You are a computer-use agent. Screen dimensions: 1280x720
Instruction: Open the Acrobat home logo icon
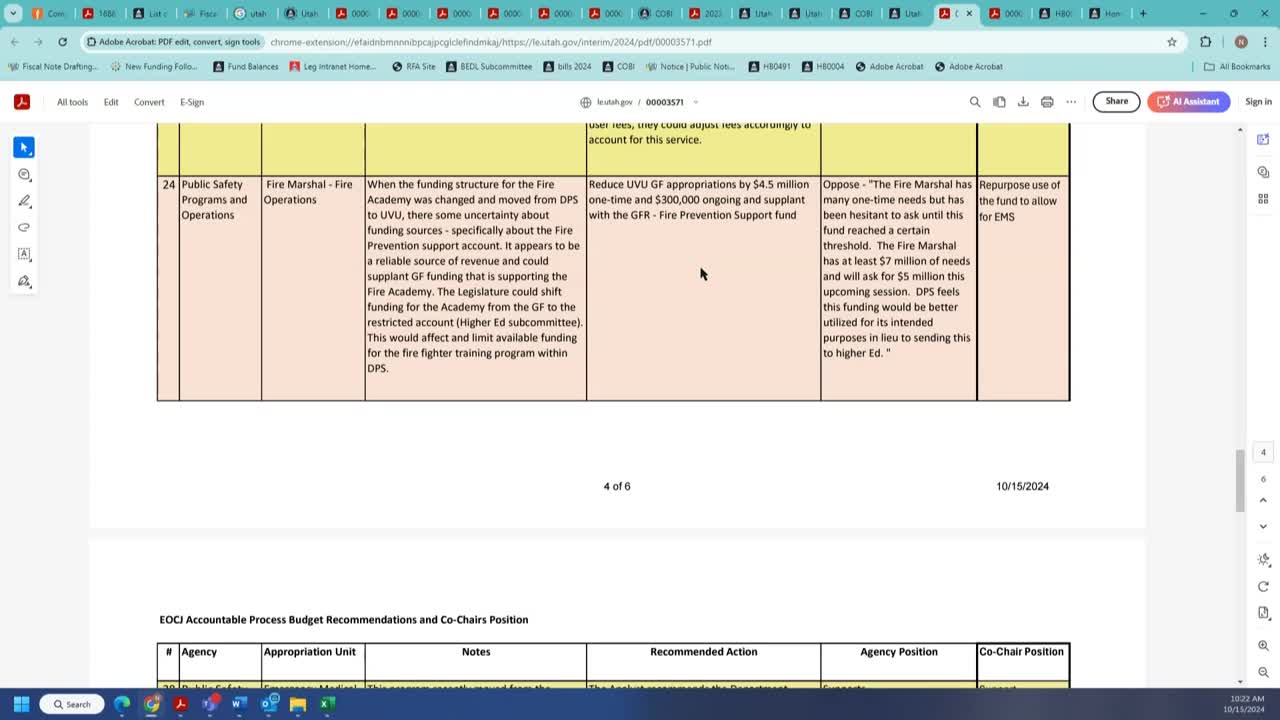[22, 102]
